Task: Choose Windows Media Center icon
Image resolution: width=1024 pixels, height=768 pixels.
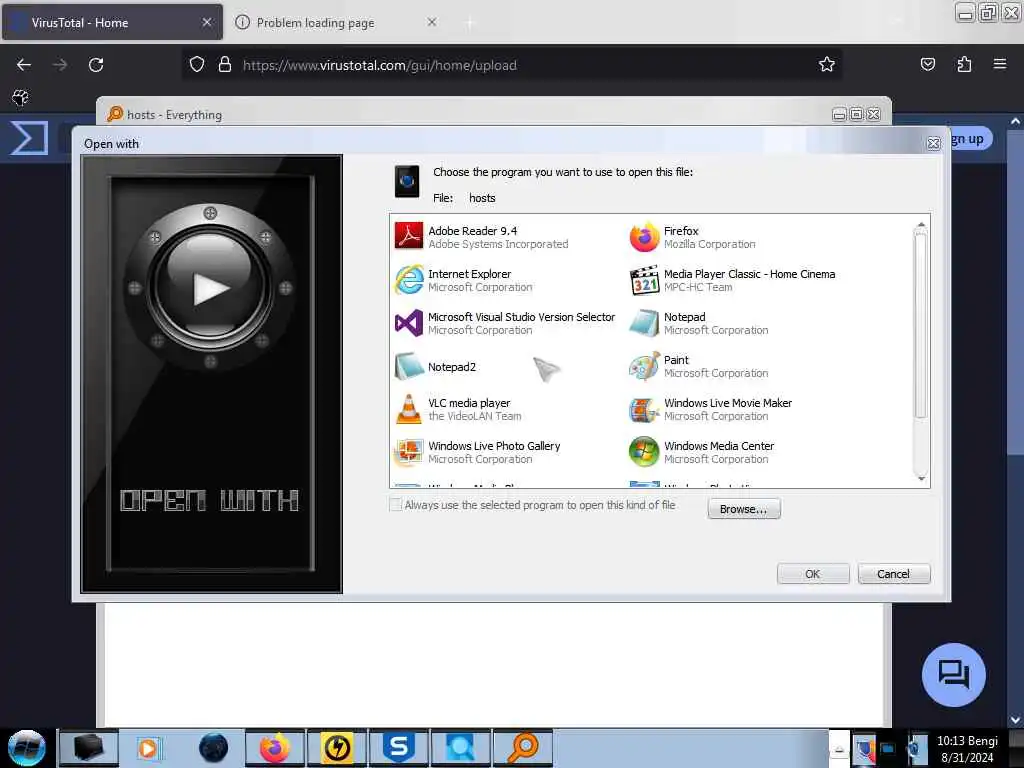Action: coord(644,452)
